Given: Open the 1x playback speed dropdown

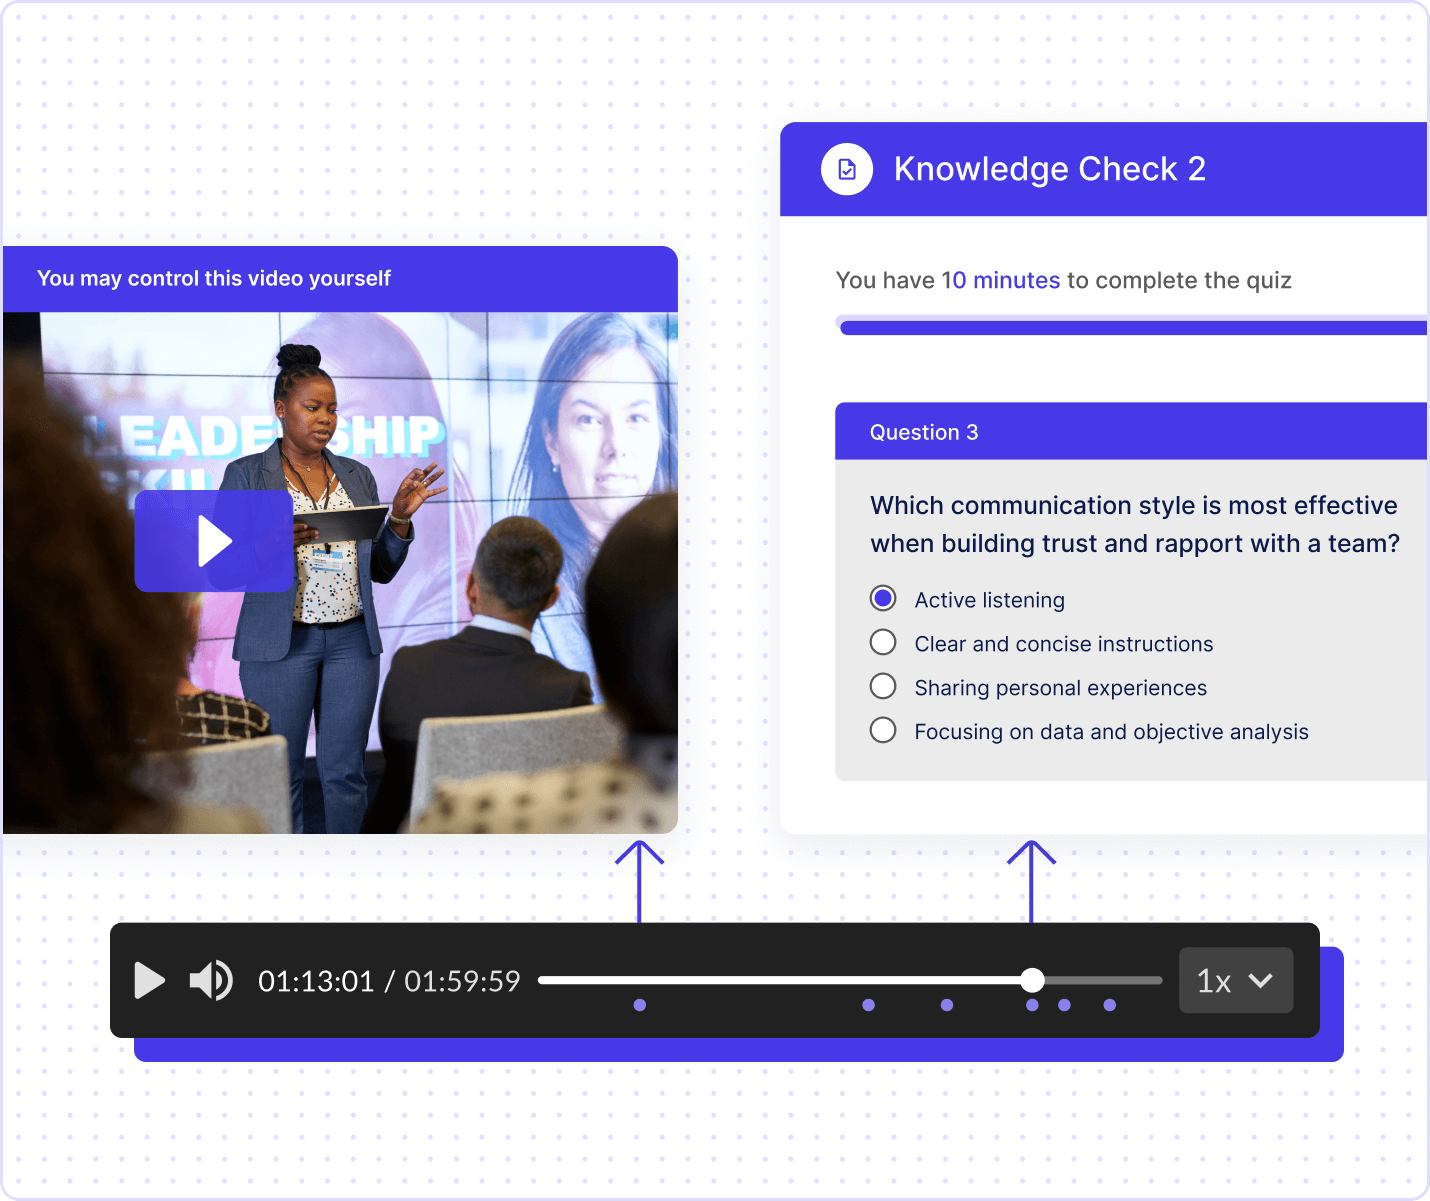Looking at the screenshot, I should pyautogui.click(x=1235, y=981).
